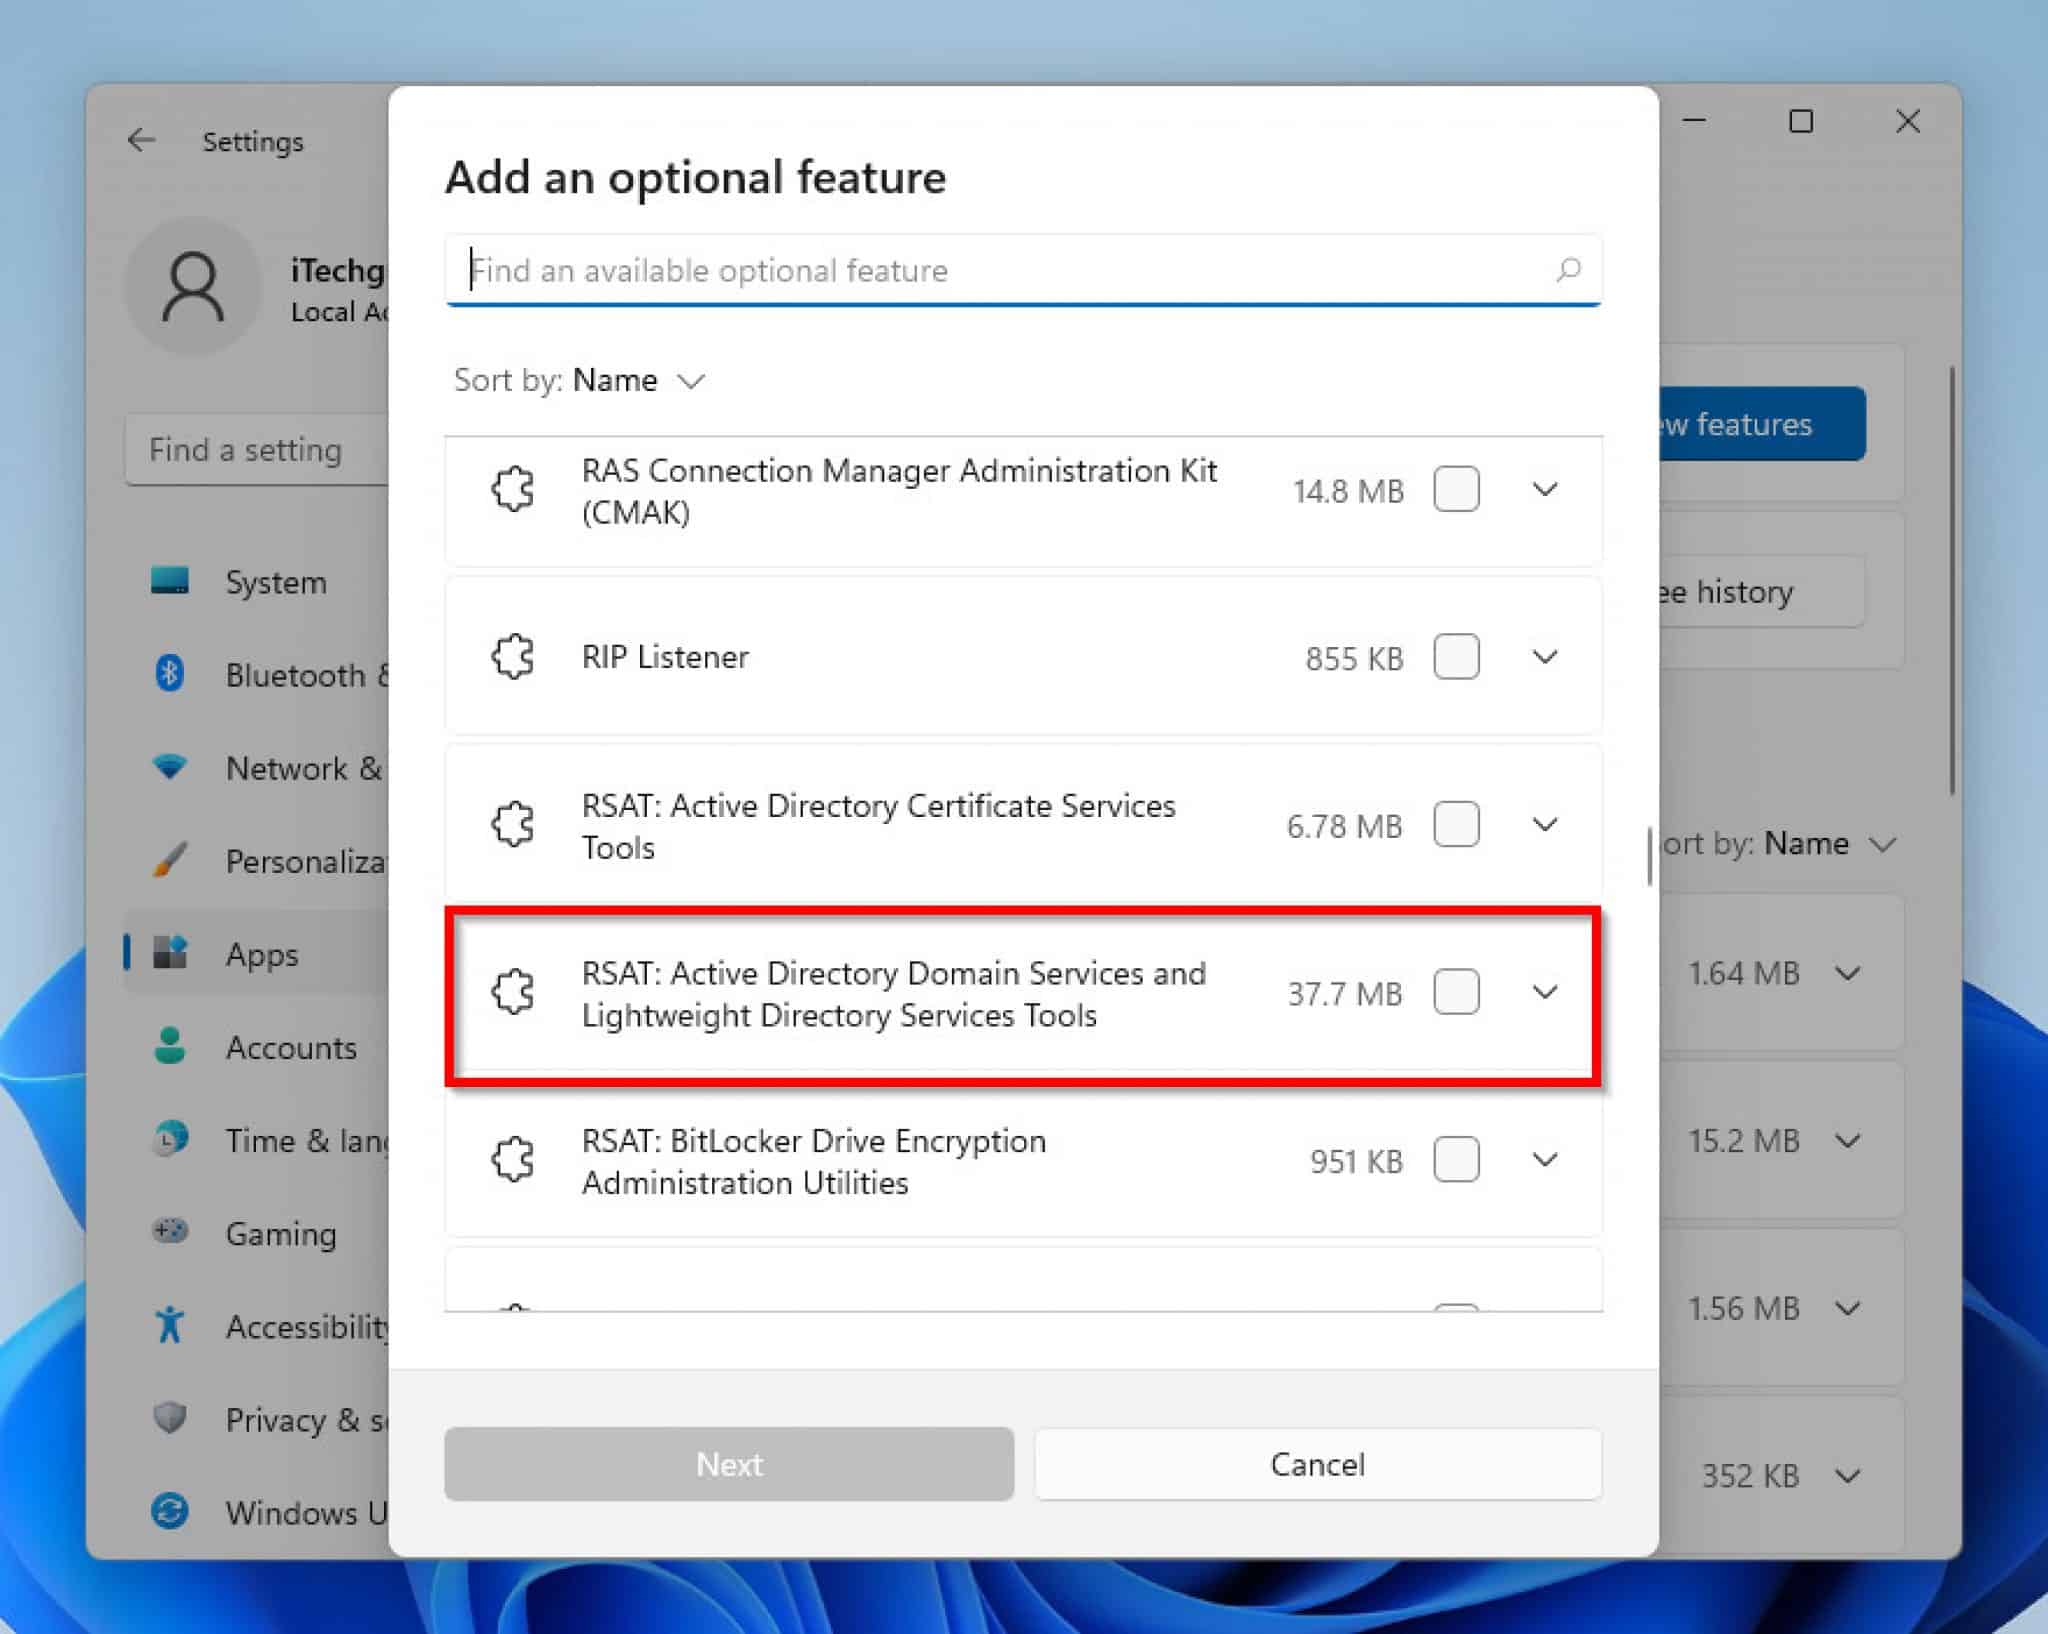Click the Privacy shield icon
2048x1634 pixels.
point(169,1418)
